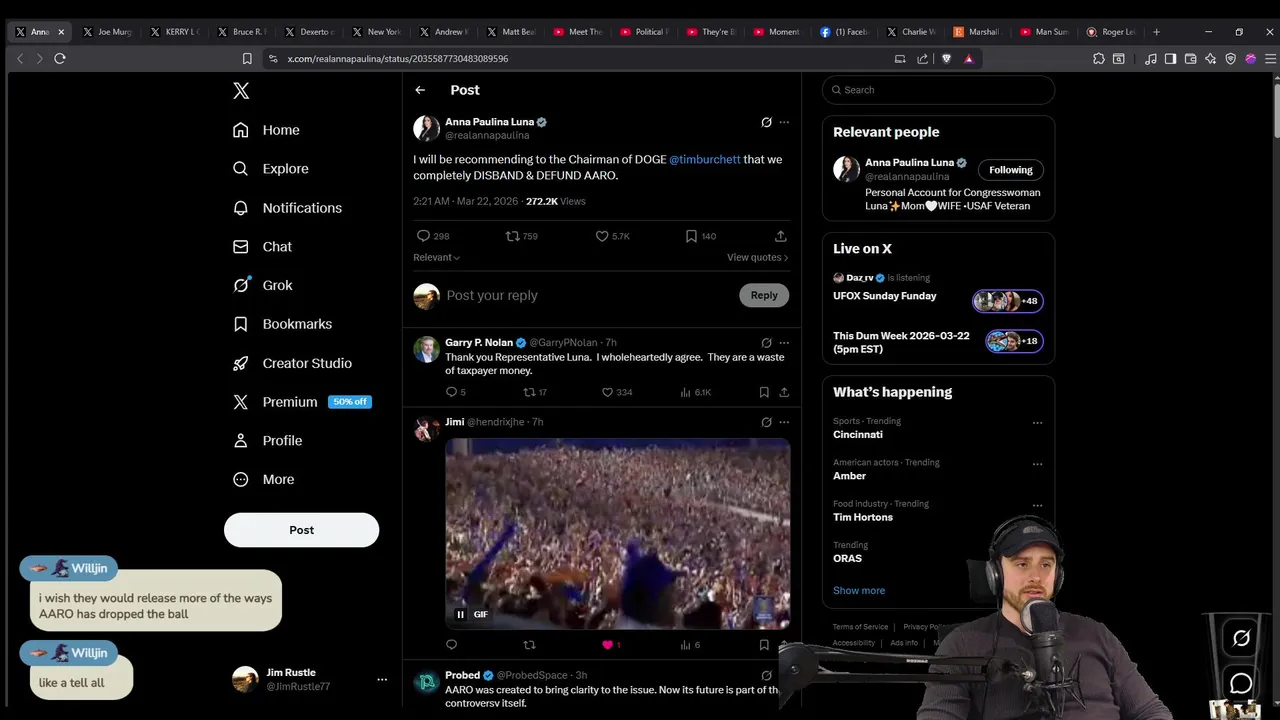The width and height of the screenshot is (1280, 720).
Task: Open more options on Garry P. Nolan's reply
Action: coord(784,343)
